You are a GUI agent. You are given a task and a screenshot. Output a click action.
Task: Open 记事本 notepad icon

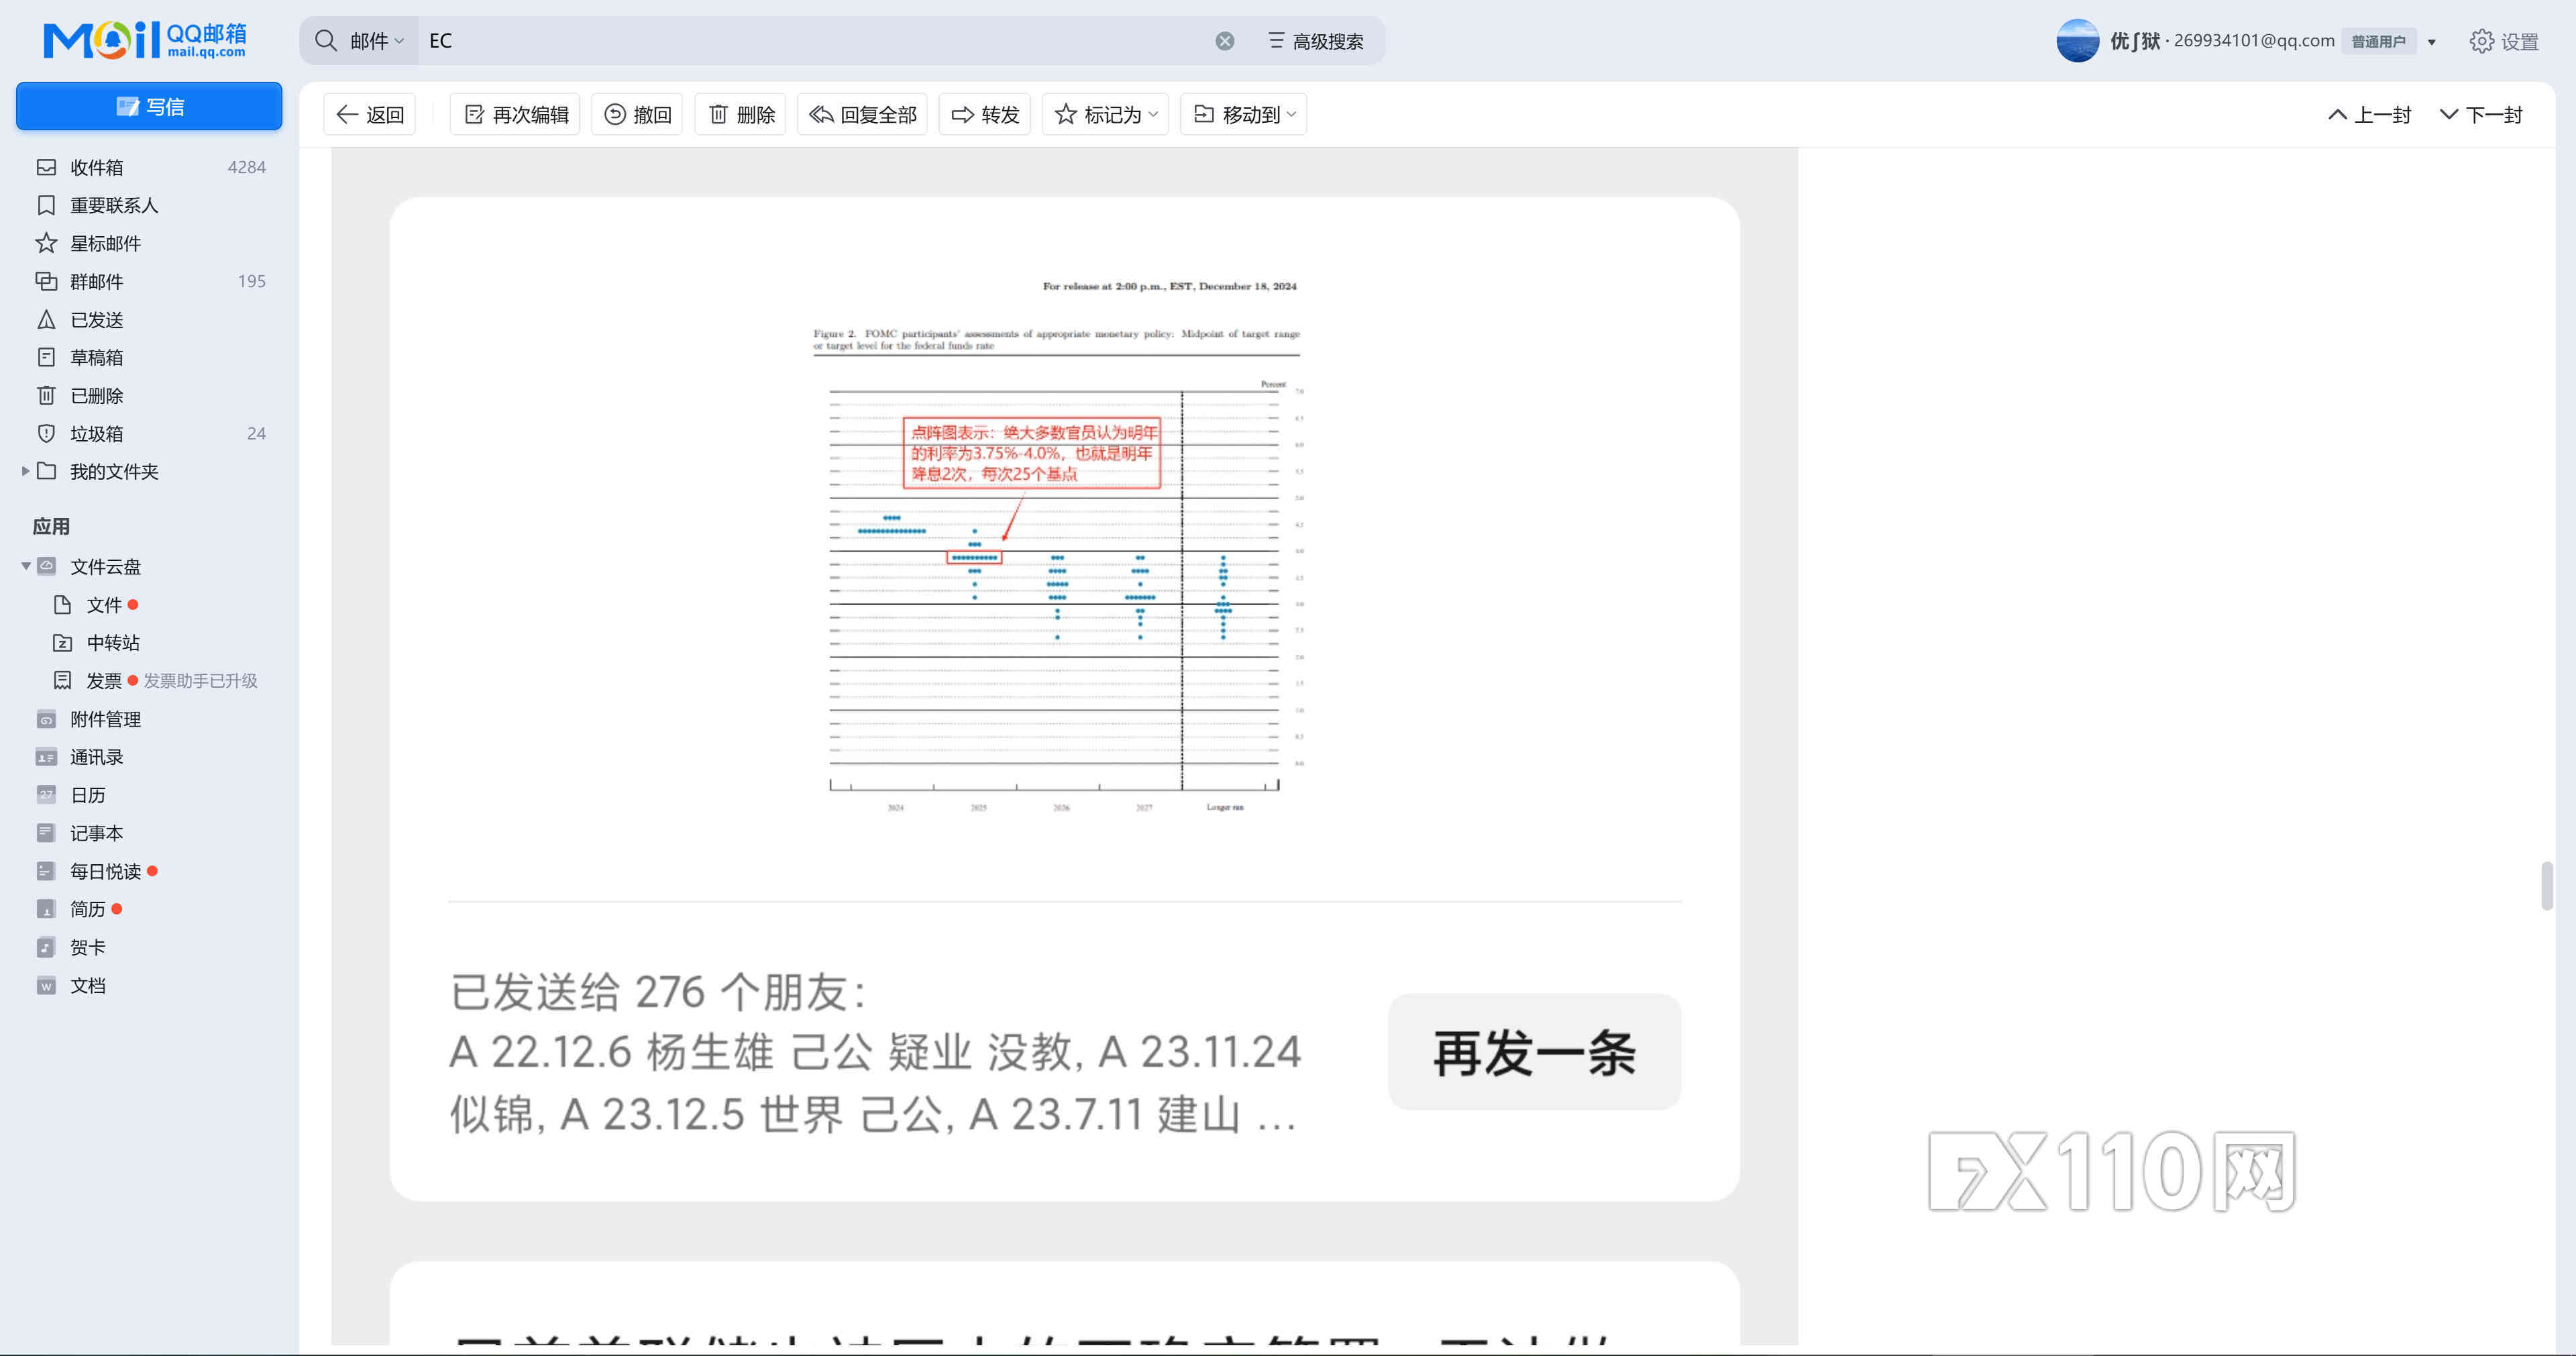point(46,833)
